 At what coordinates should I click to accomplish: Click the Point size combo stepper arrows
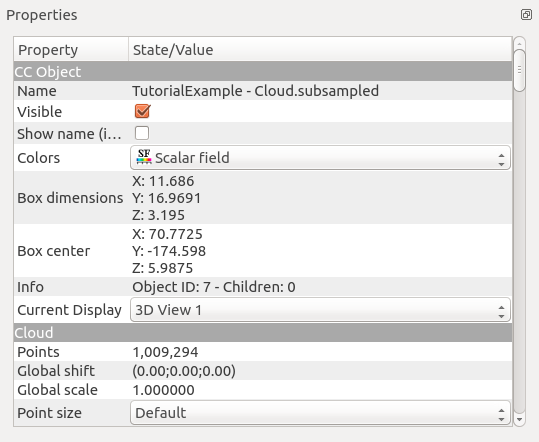[501, 415]
